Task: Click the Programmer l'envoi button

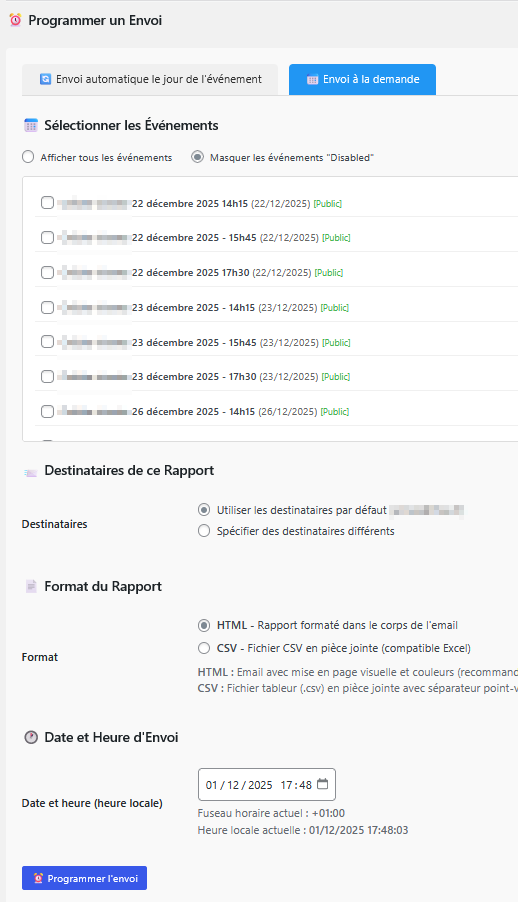Action: 85,878
